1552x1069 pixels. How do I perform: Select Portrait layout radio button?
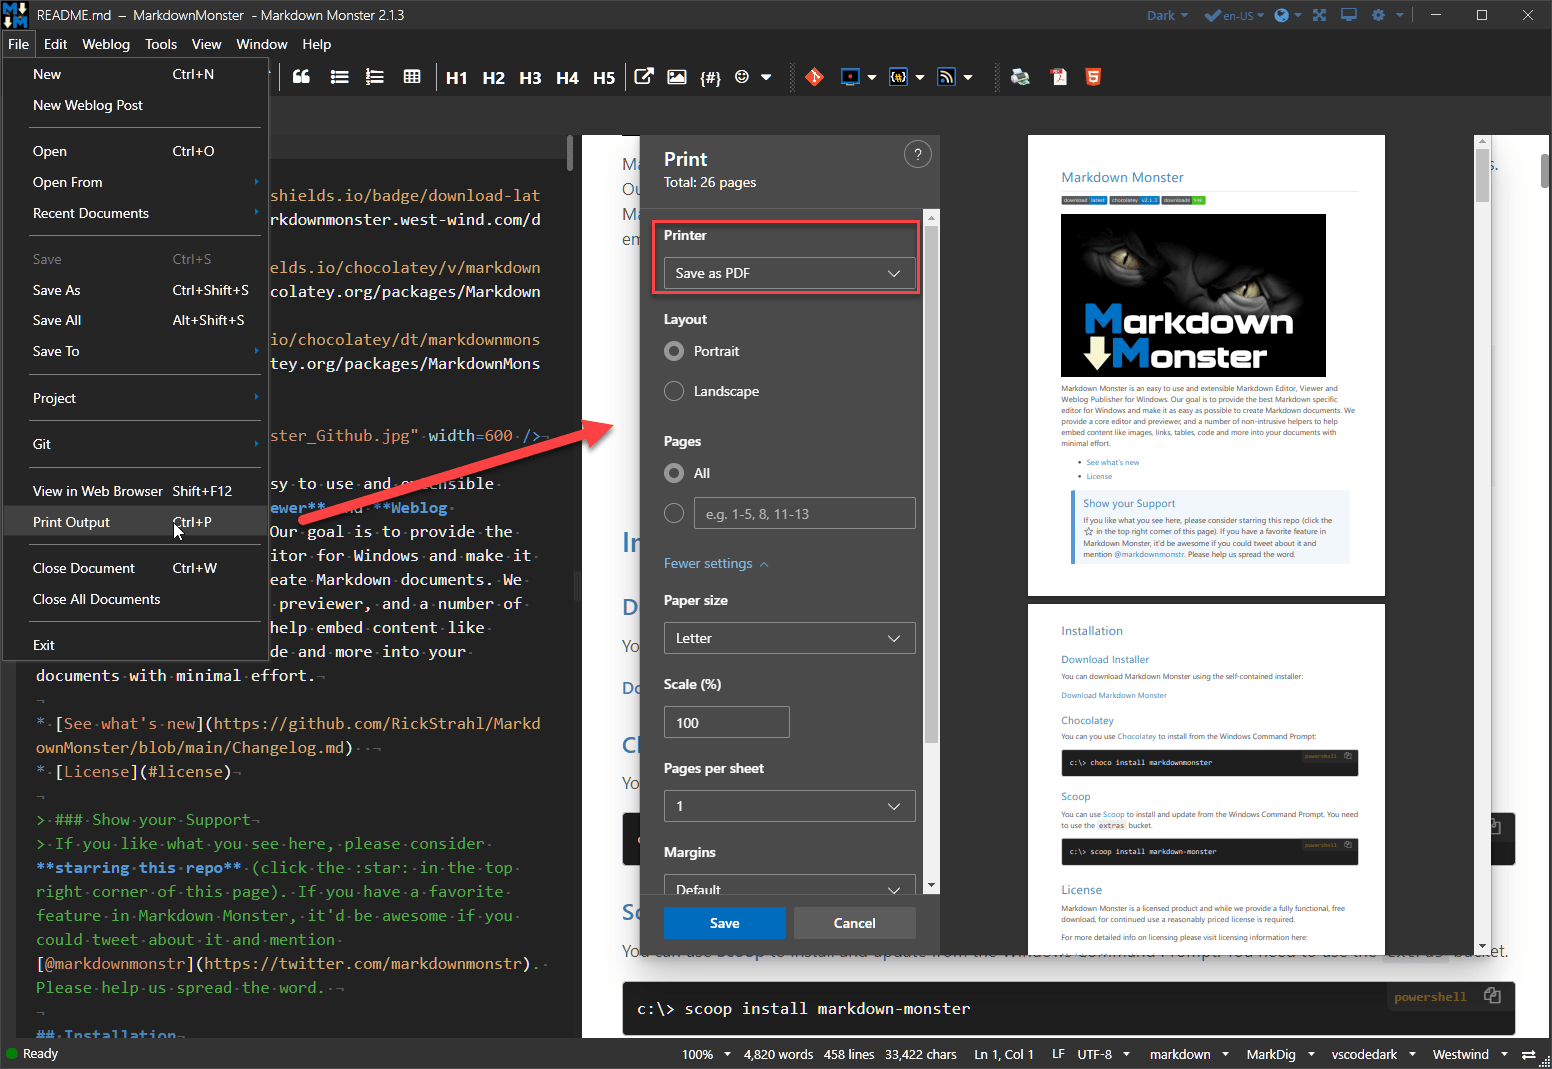point(674,351)
